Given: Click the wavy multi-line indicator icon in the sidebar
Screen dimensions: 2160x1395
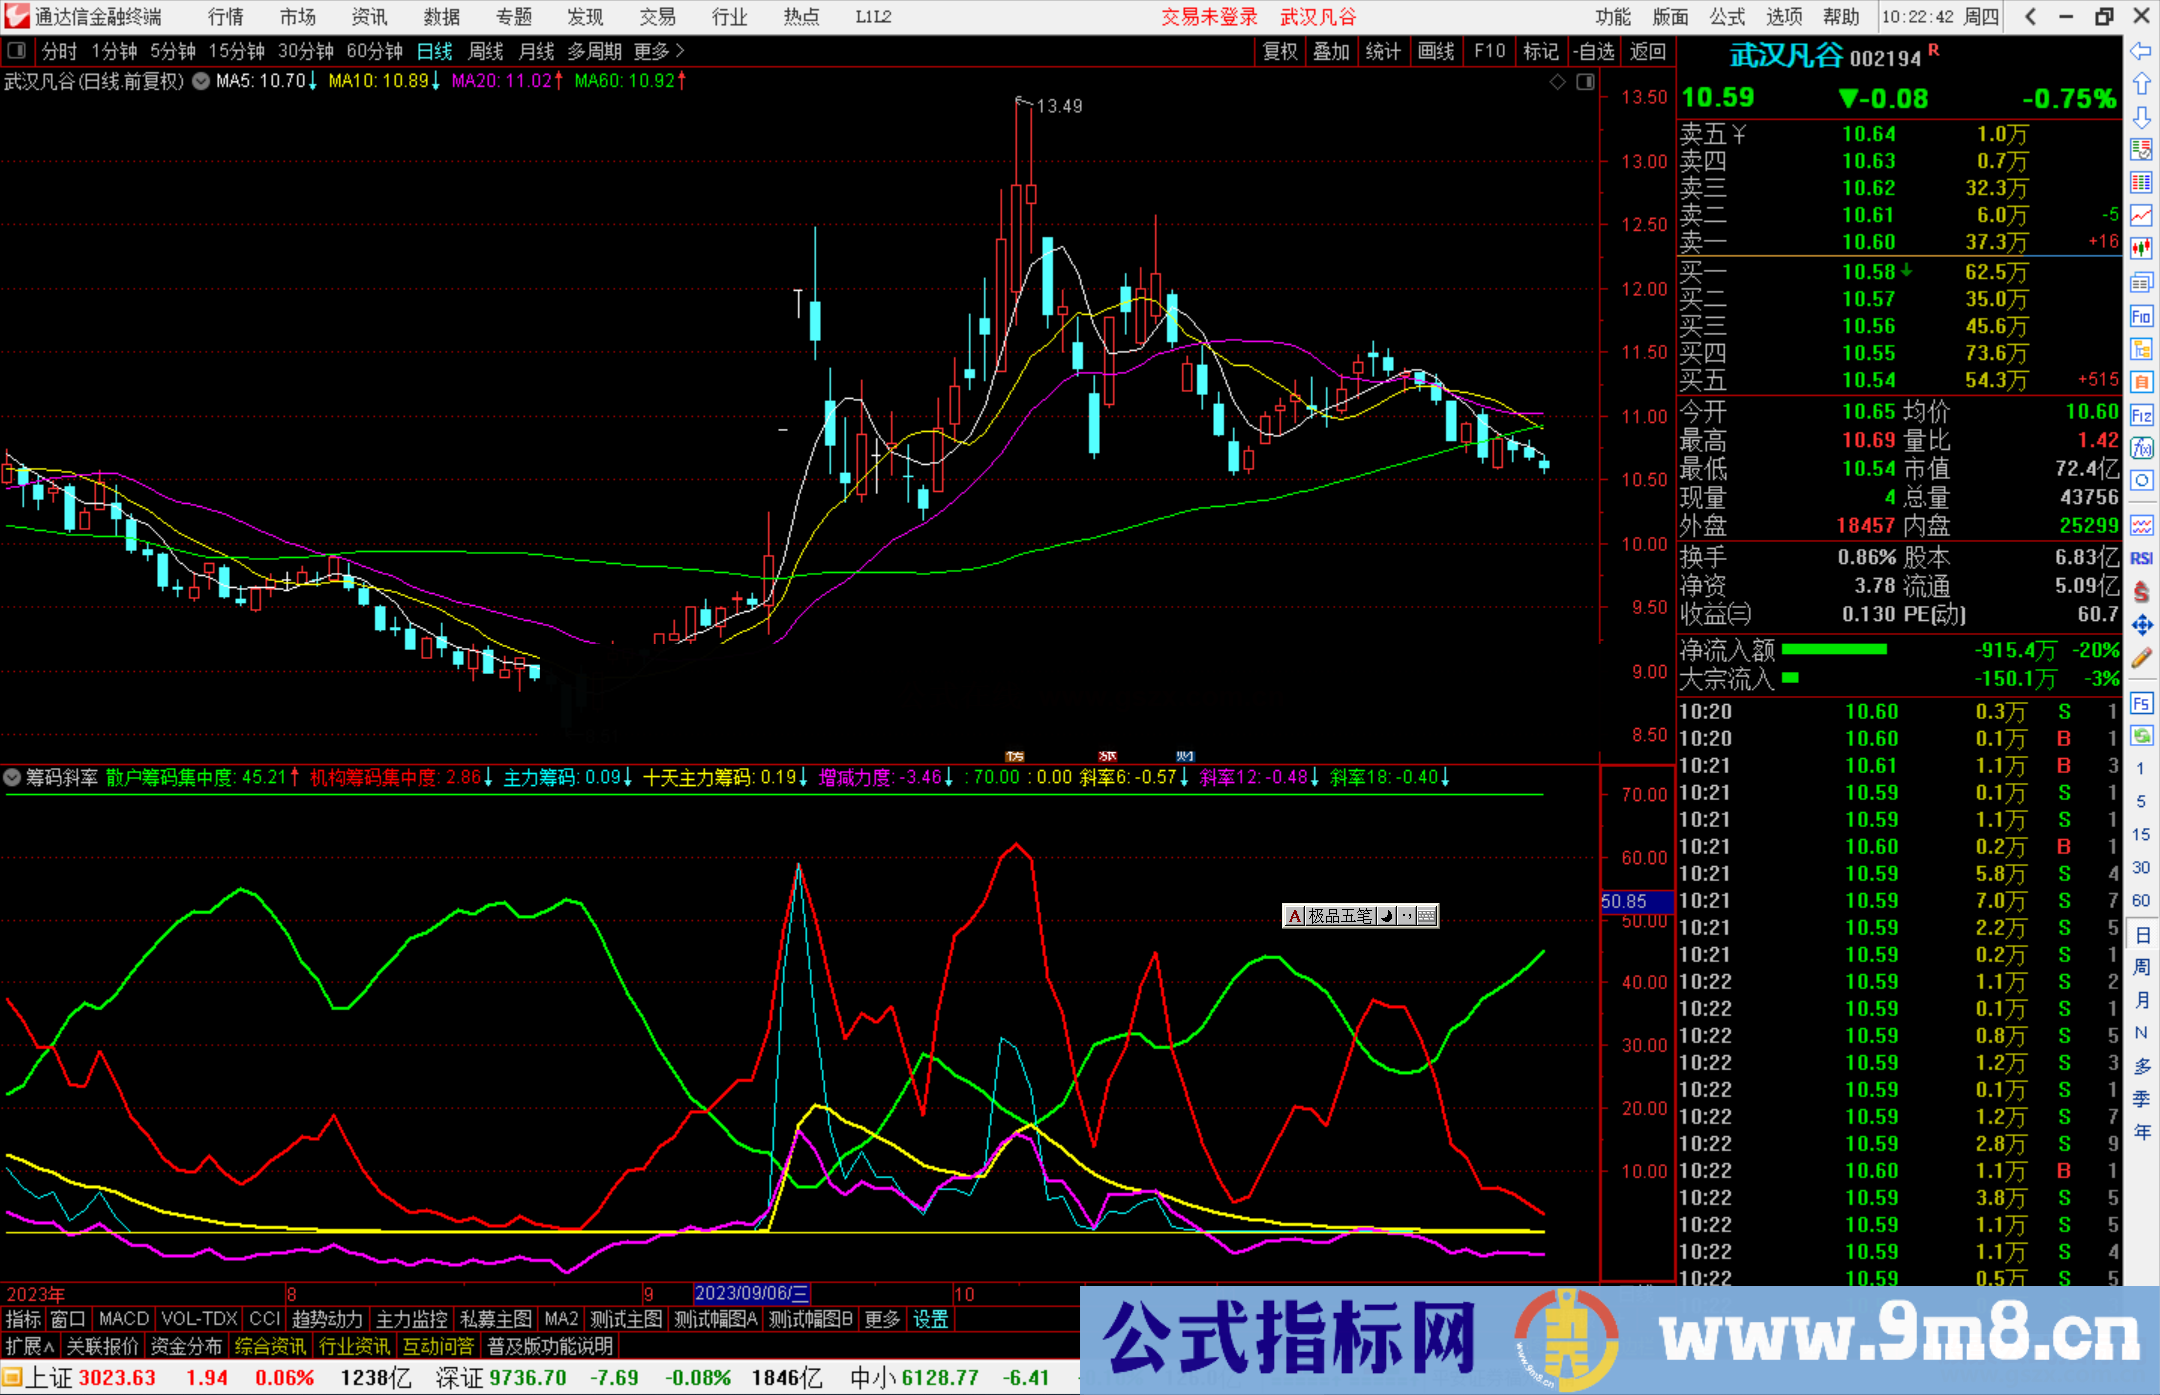Looking at the screenshot, I should pyautogui.click(x=2141, y=525).
